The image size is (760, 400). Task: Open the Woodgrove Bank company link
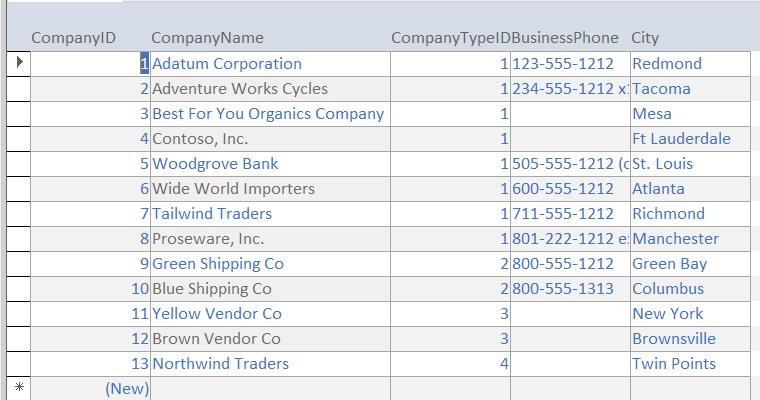click(215, 164)
